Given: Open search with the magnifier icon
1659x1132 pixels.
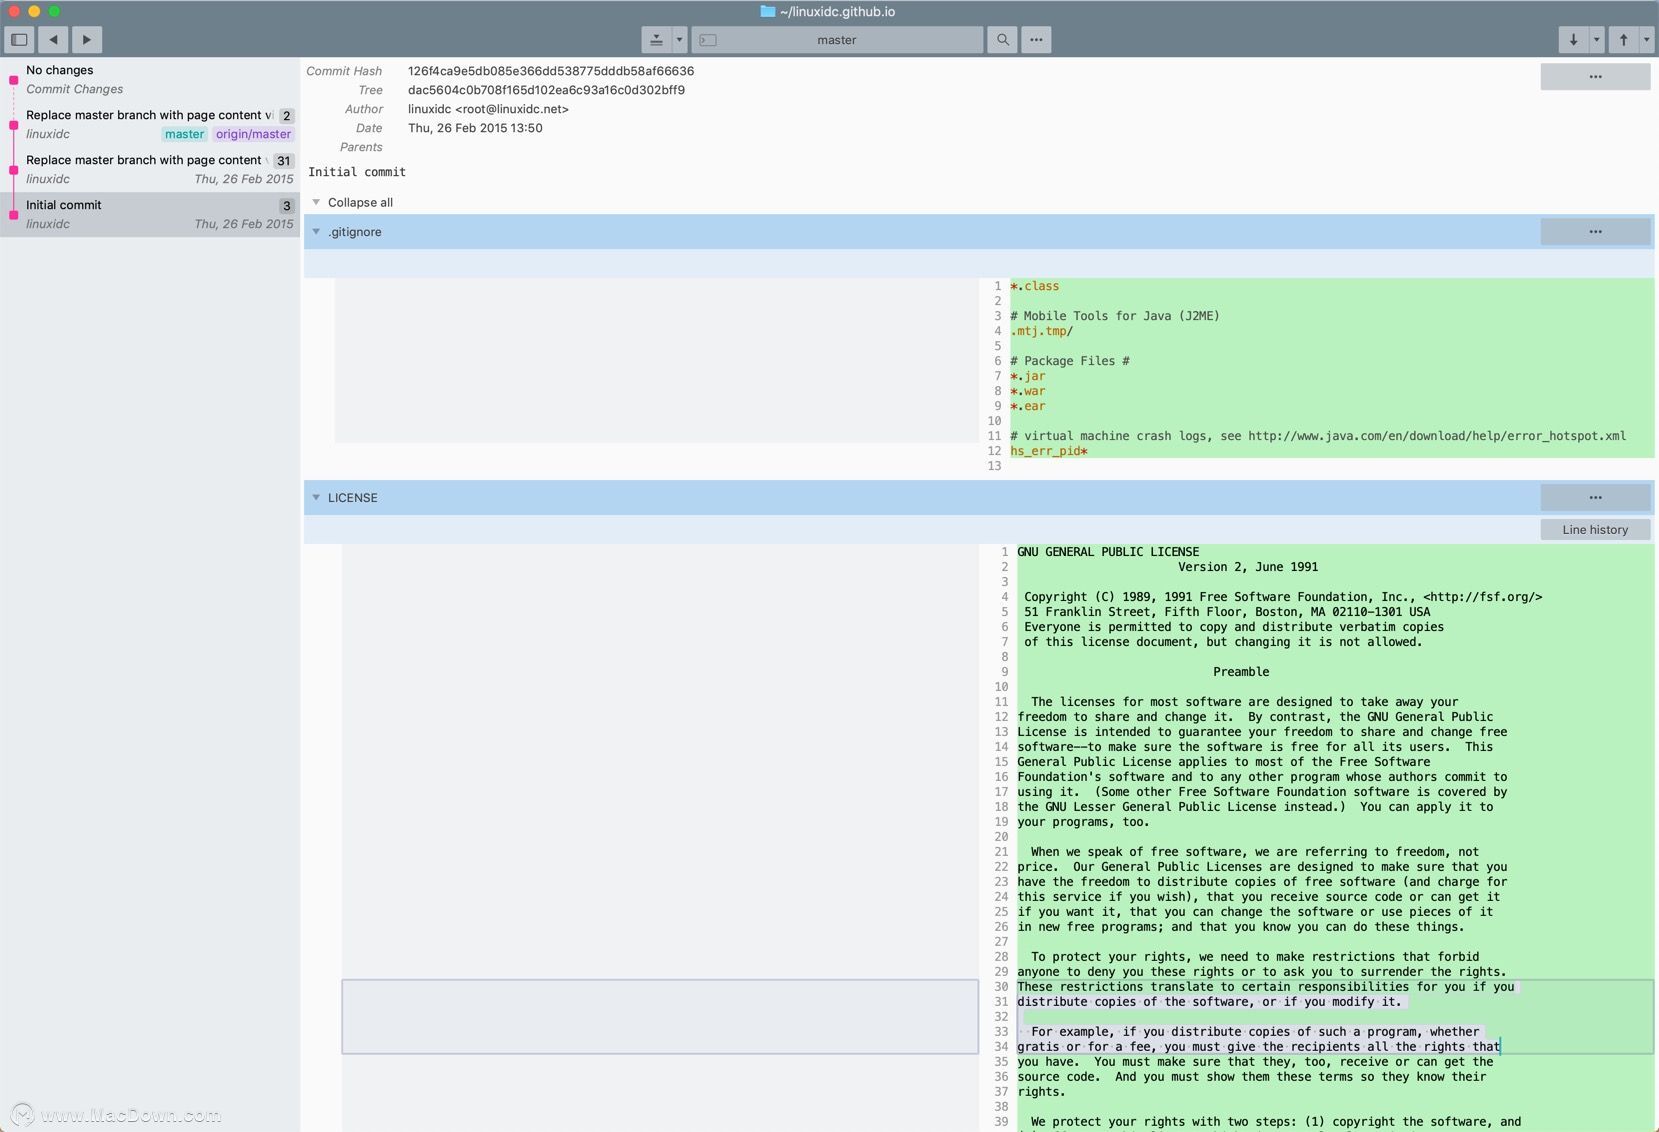Looking at the screenshot, I should click(1002, 40).
